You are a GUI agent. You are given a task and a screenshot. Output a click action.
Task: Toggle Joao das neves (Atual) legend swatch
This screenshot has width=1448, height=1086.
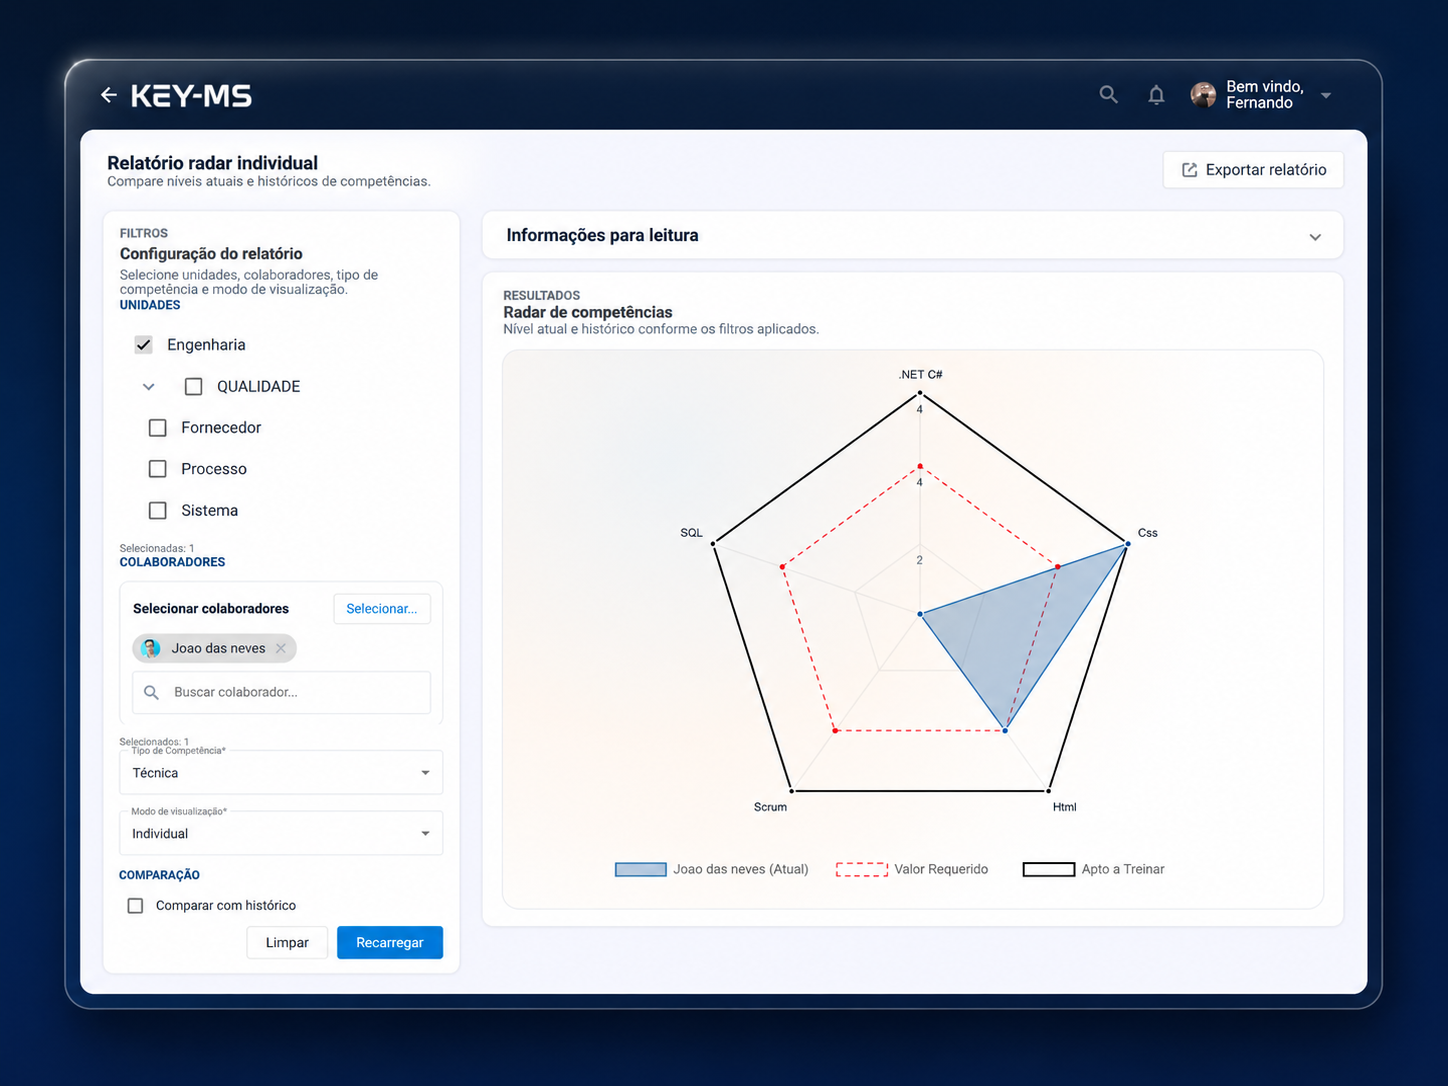click(641, 869)
